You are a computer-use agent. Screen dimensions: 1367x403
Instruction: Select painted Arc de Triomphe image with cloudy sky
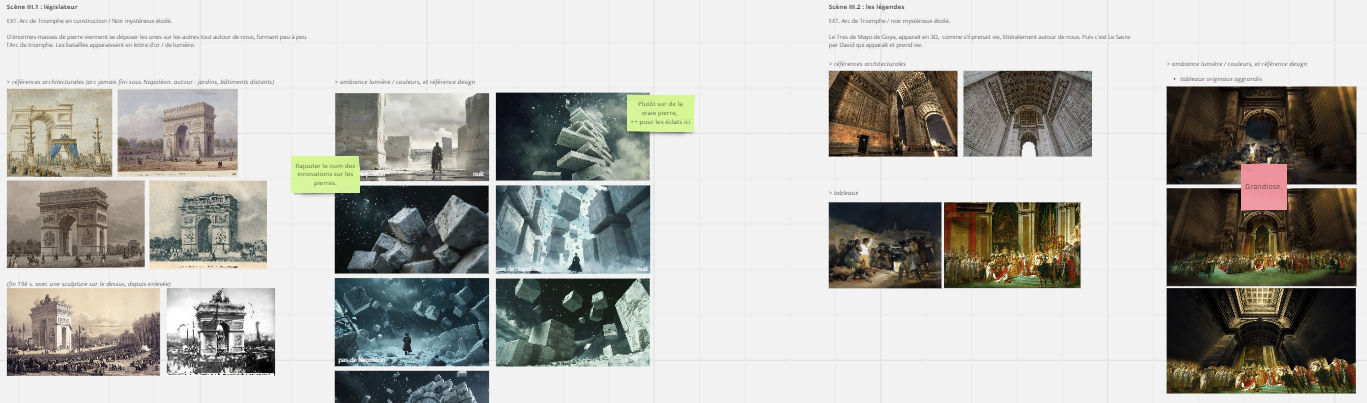178,132
